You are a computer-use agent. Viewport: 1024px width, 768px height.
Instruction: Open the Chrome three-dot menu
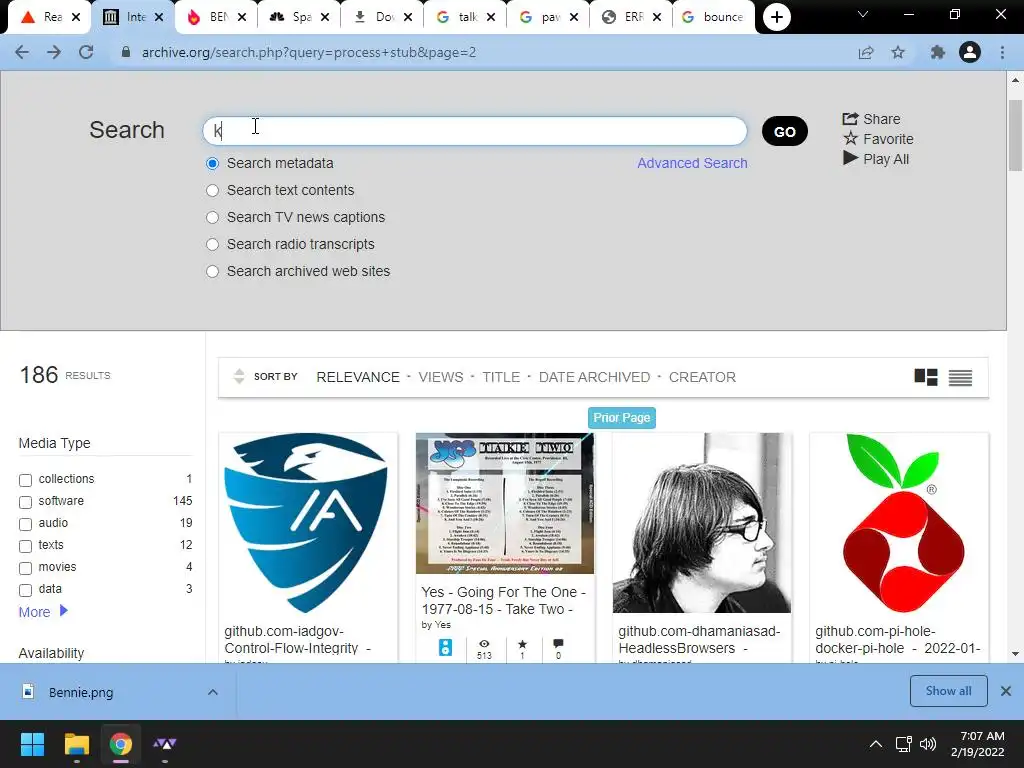pyautogui.click(x=1002, y=52)
